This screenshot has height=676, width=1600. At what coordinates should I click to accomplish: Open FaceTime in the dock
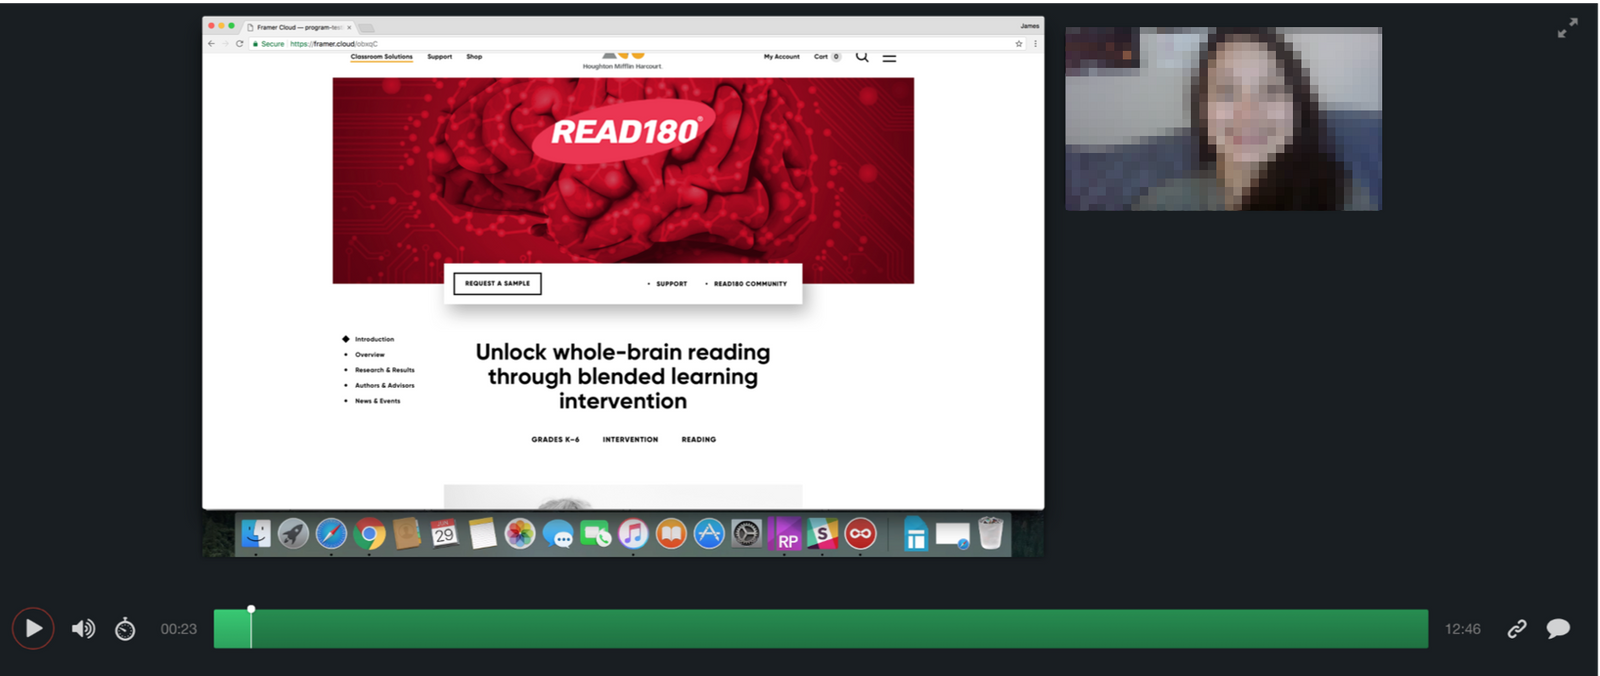point(596,534)
